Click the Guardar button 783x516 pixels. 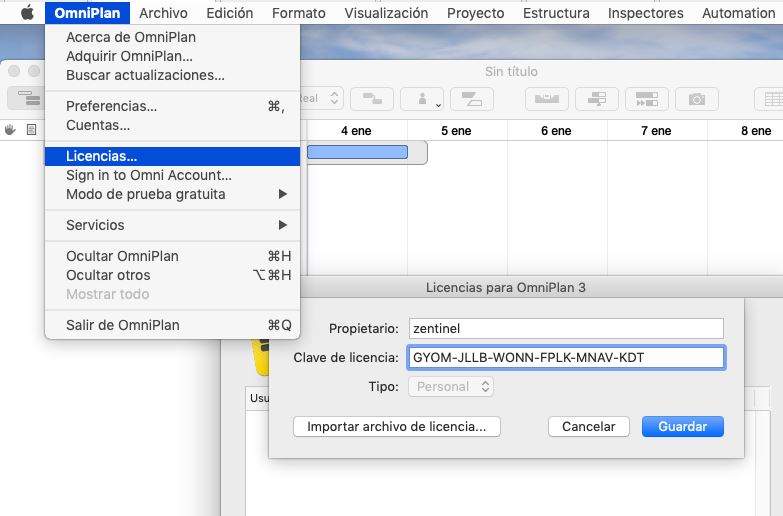coord(682,426)
